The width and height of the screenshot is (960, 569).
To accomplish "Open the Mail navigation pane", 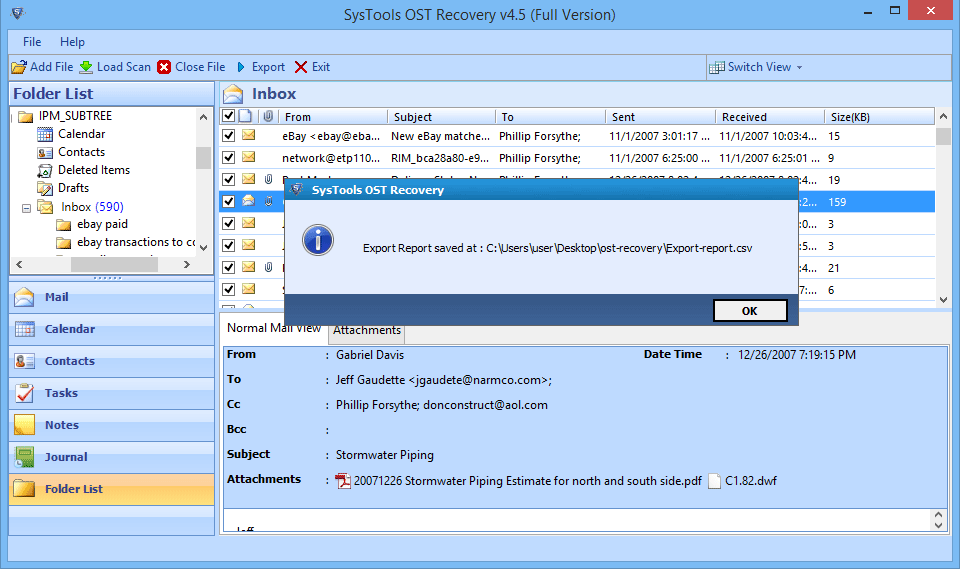I will tap(111, 297).
